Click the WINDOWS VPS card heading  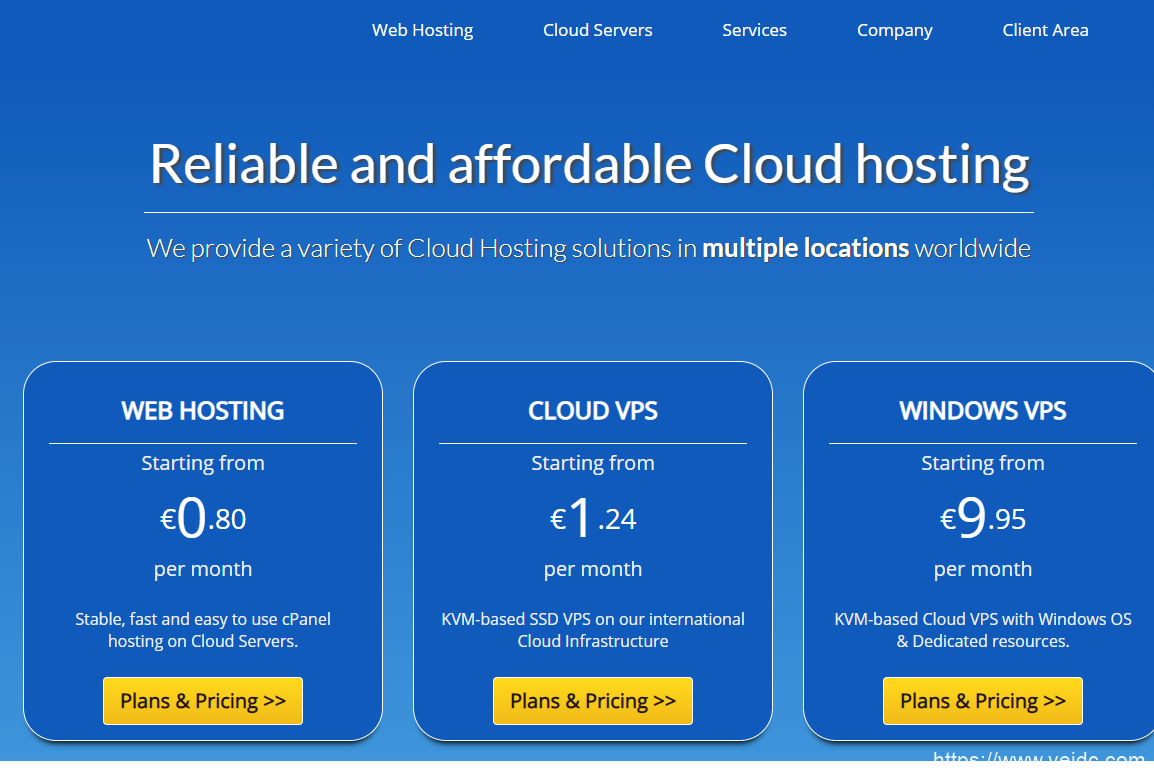(x=982, y=411)
